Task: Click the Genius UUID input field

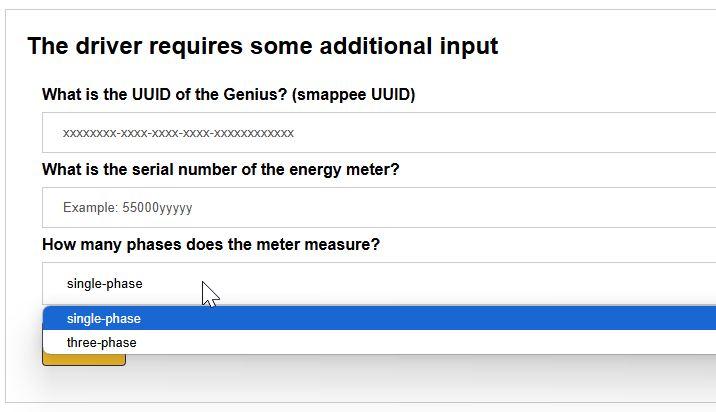Action: pyautogui.click(x=380, y=132)
